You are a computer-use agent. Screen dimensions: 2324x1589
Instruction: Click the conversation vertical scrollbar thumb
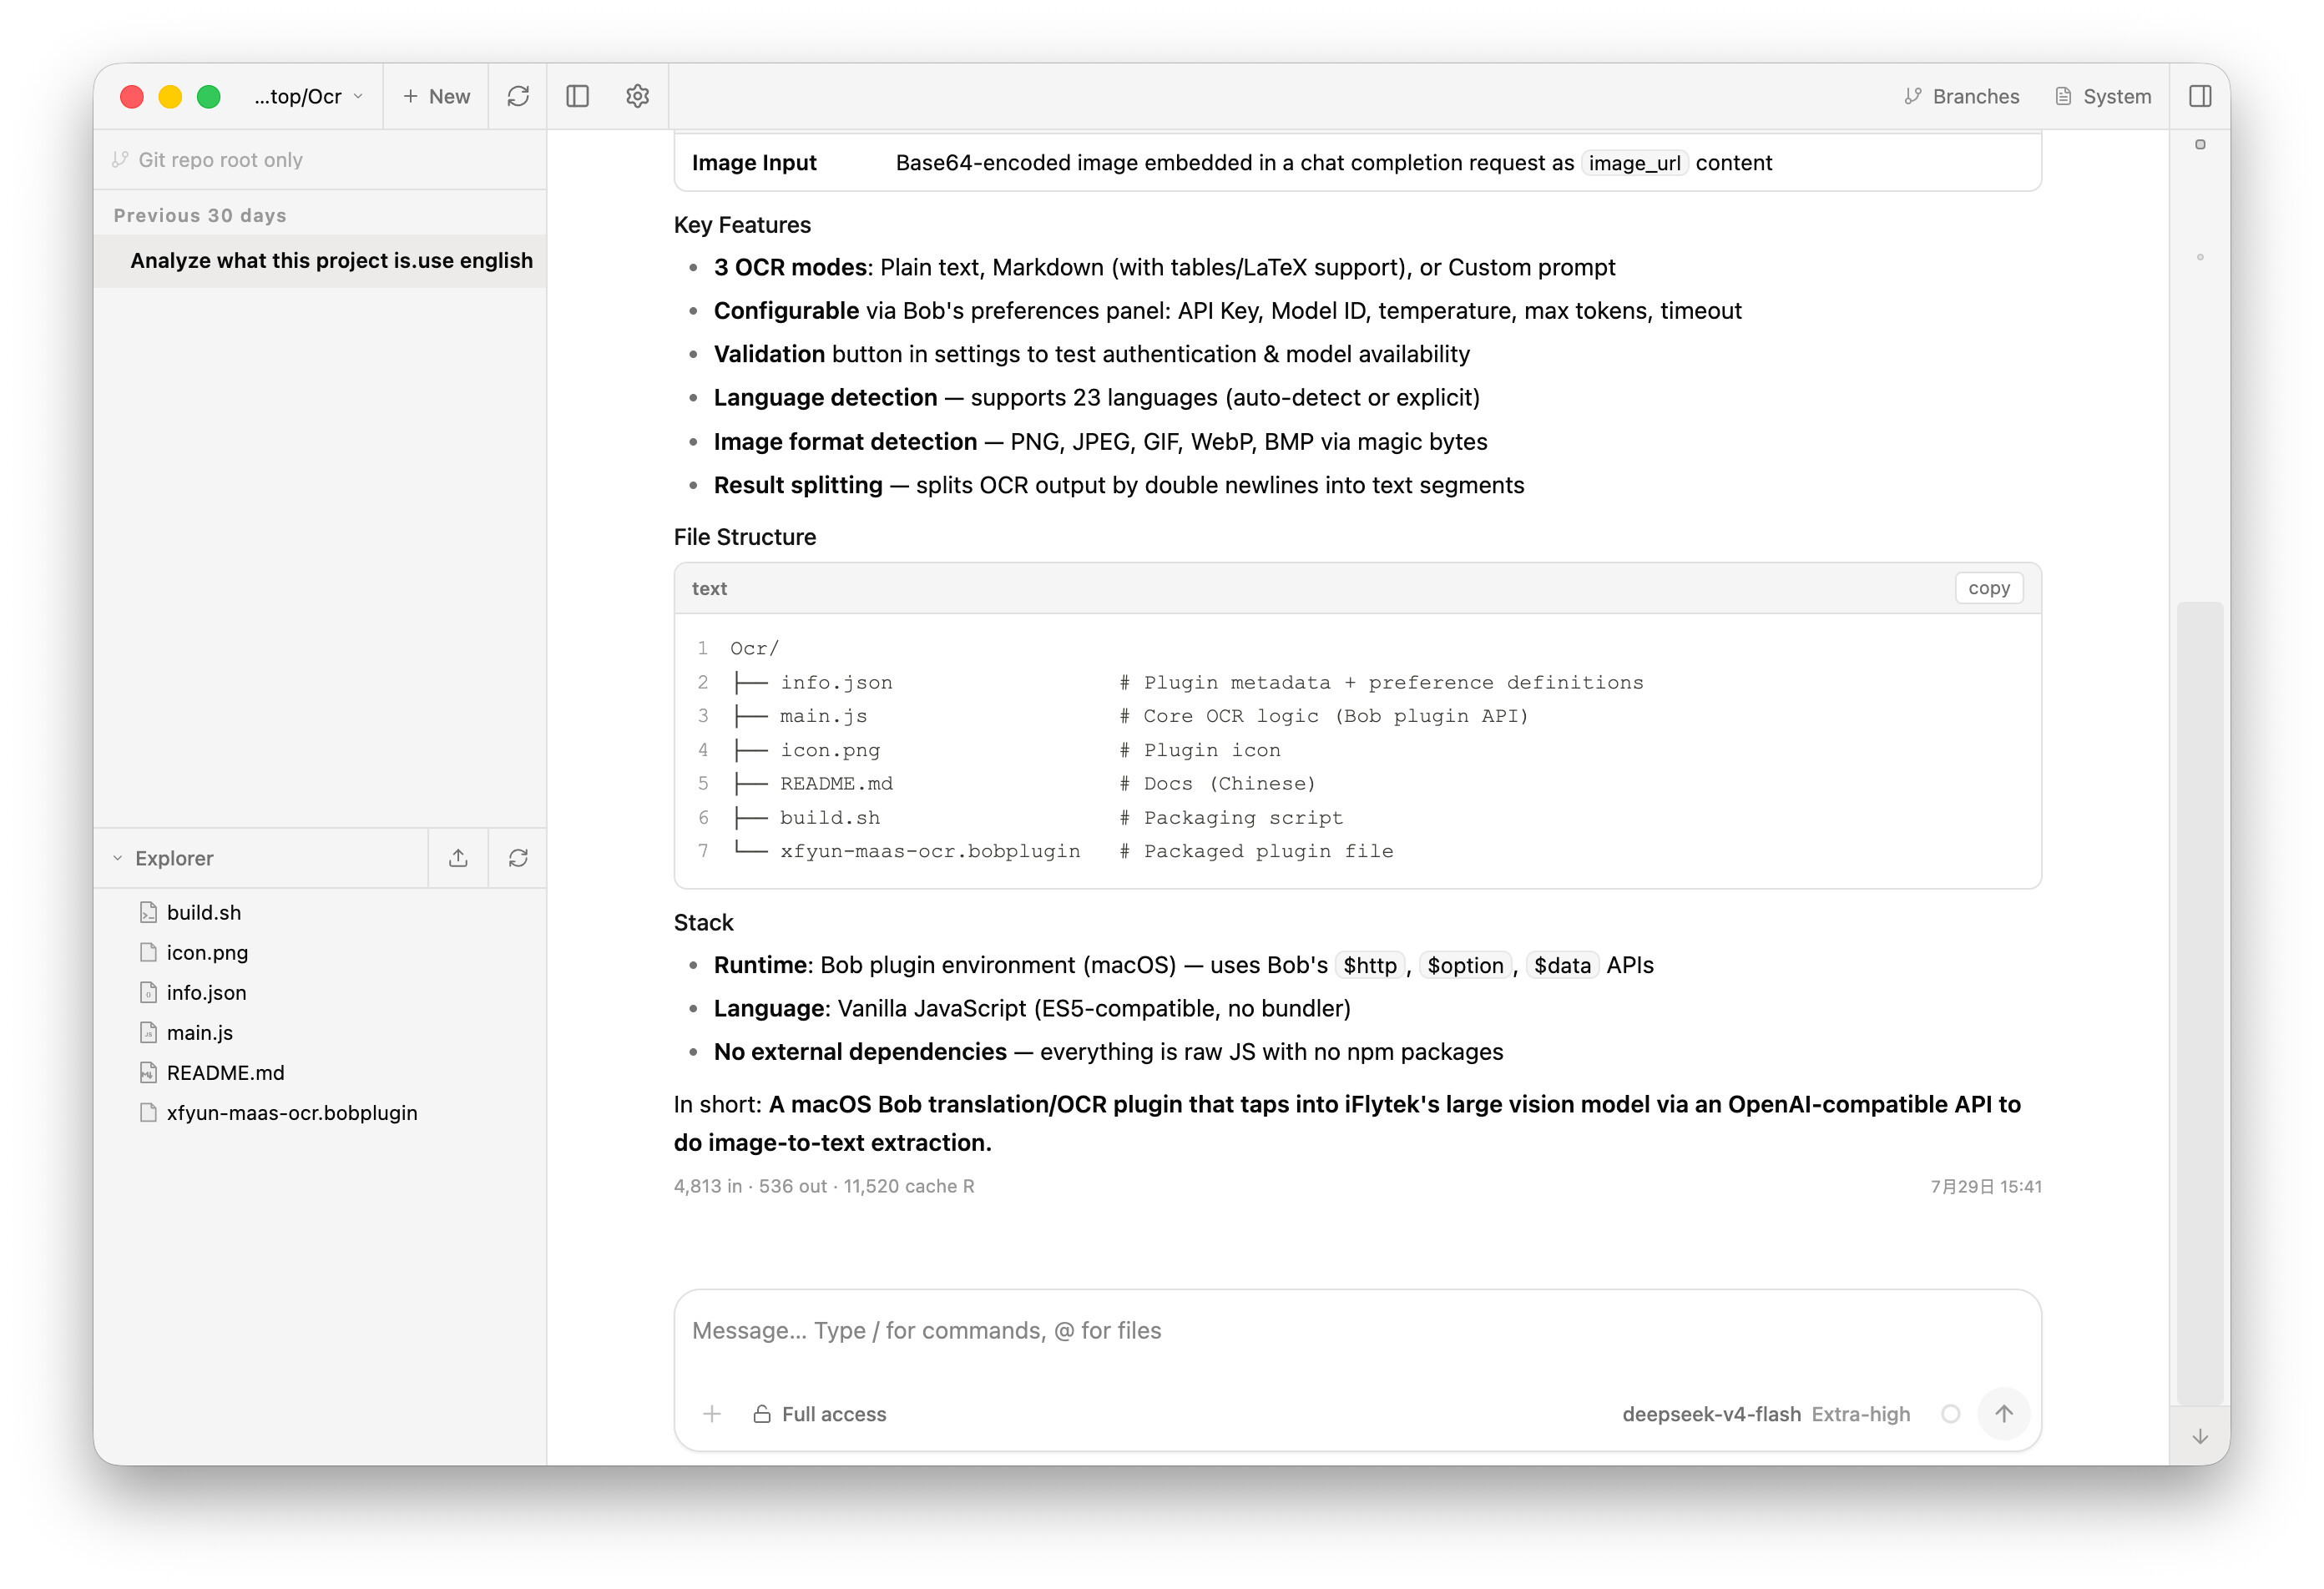click(2200, 1003)
